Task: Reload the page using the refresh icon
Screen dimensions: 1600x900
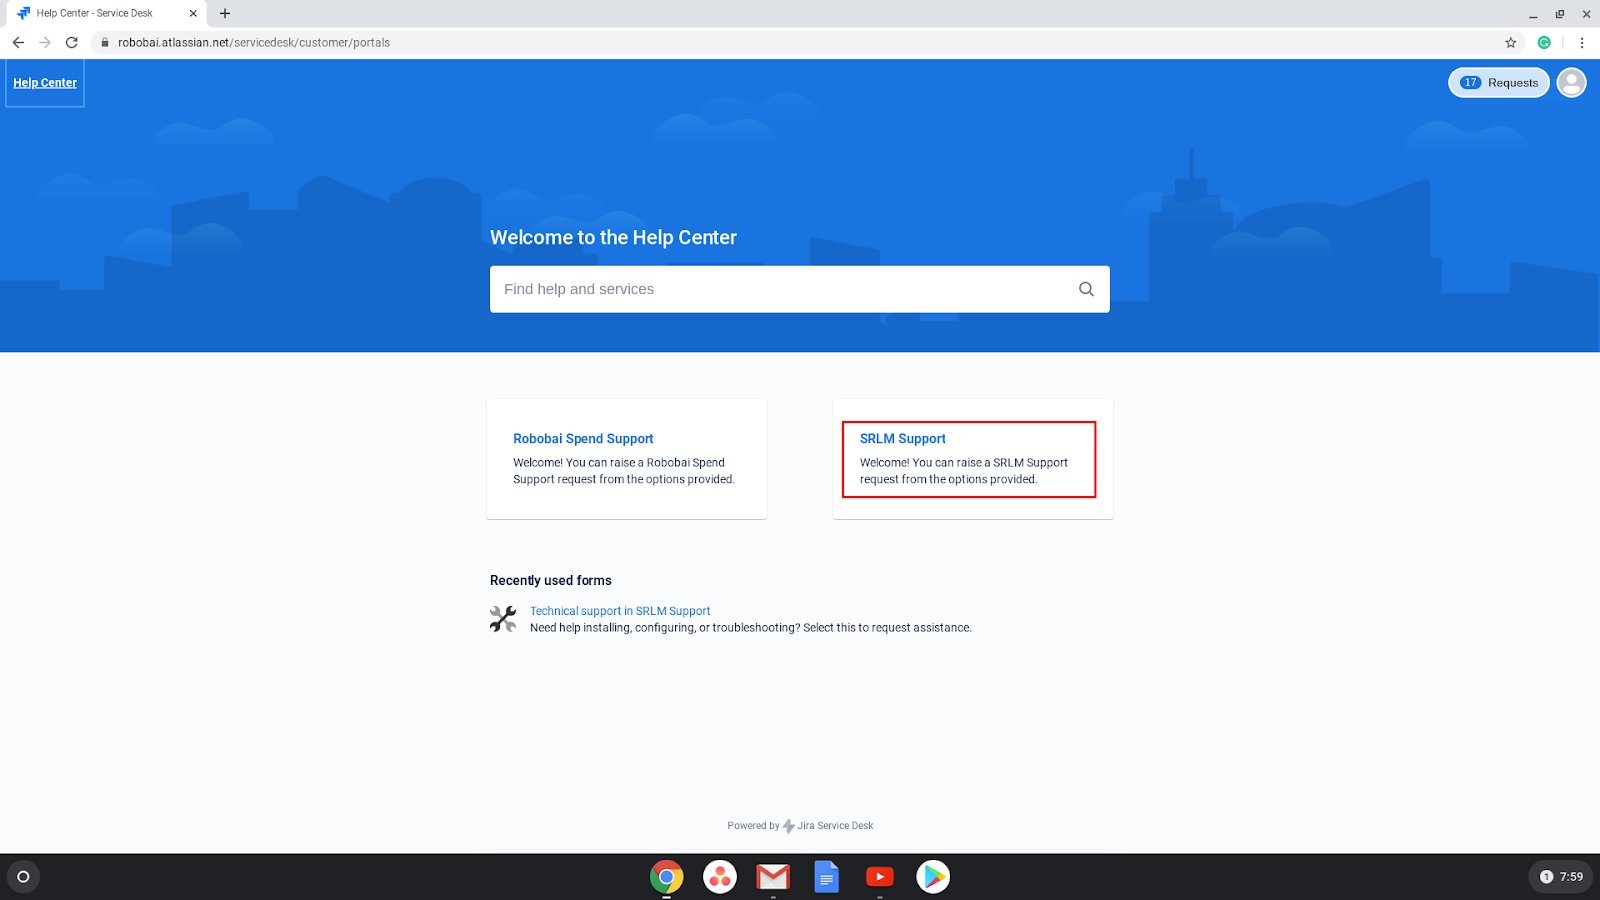Action: point(72,42)
